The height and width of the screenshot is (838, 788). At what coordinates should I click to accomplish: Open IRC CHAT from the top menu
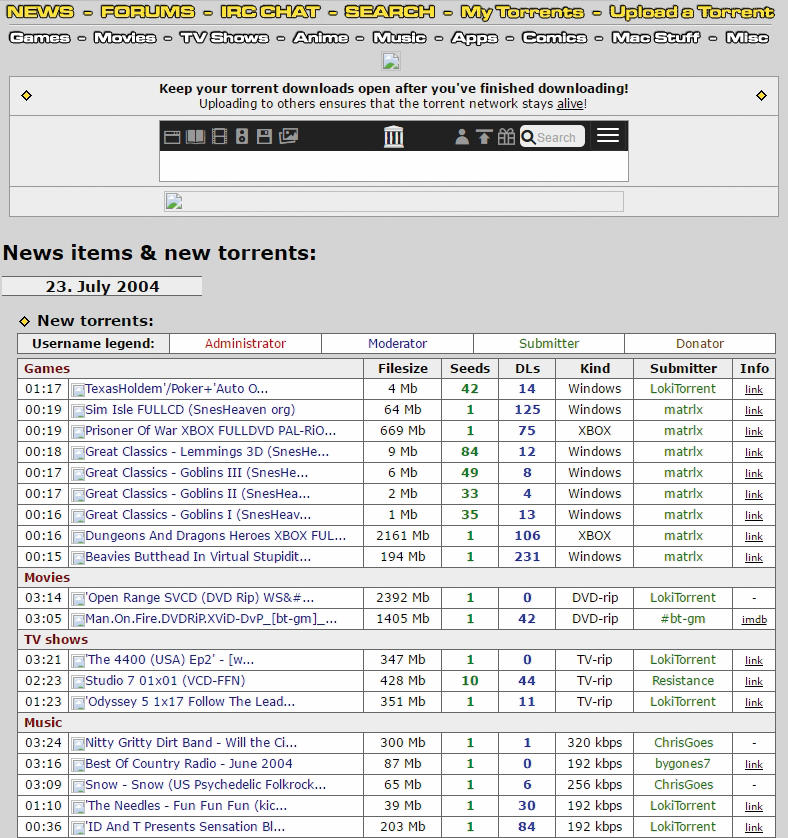pyautogui.click(x=270, y=12)
